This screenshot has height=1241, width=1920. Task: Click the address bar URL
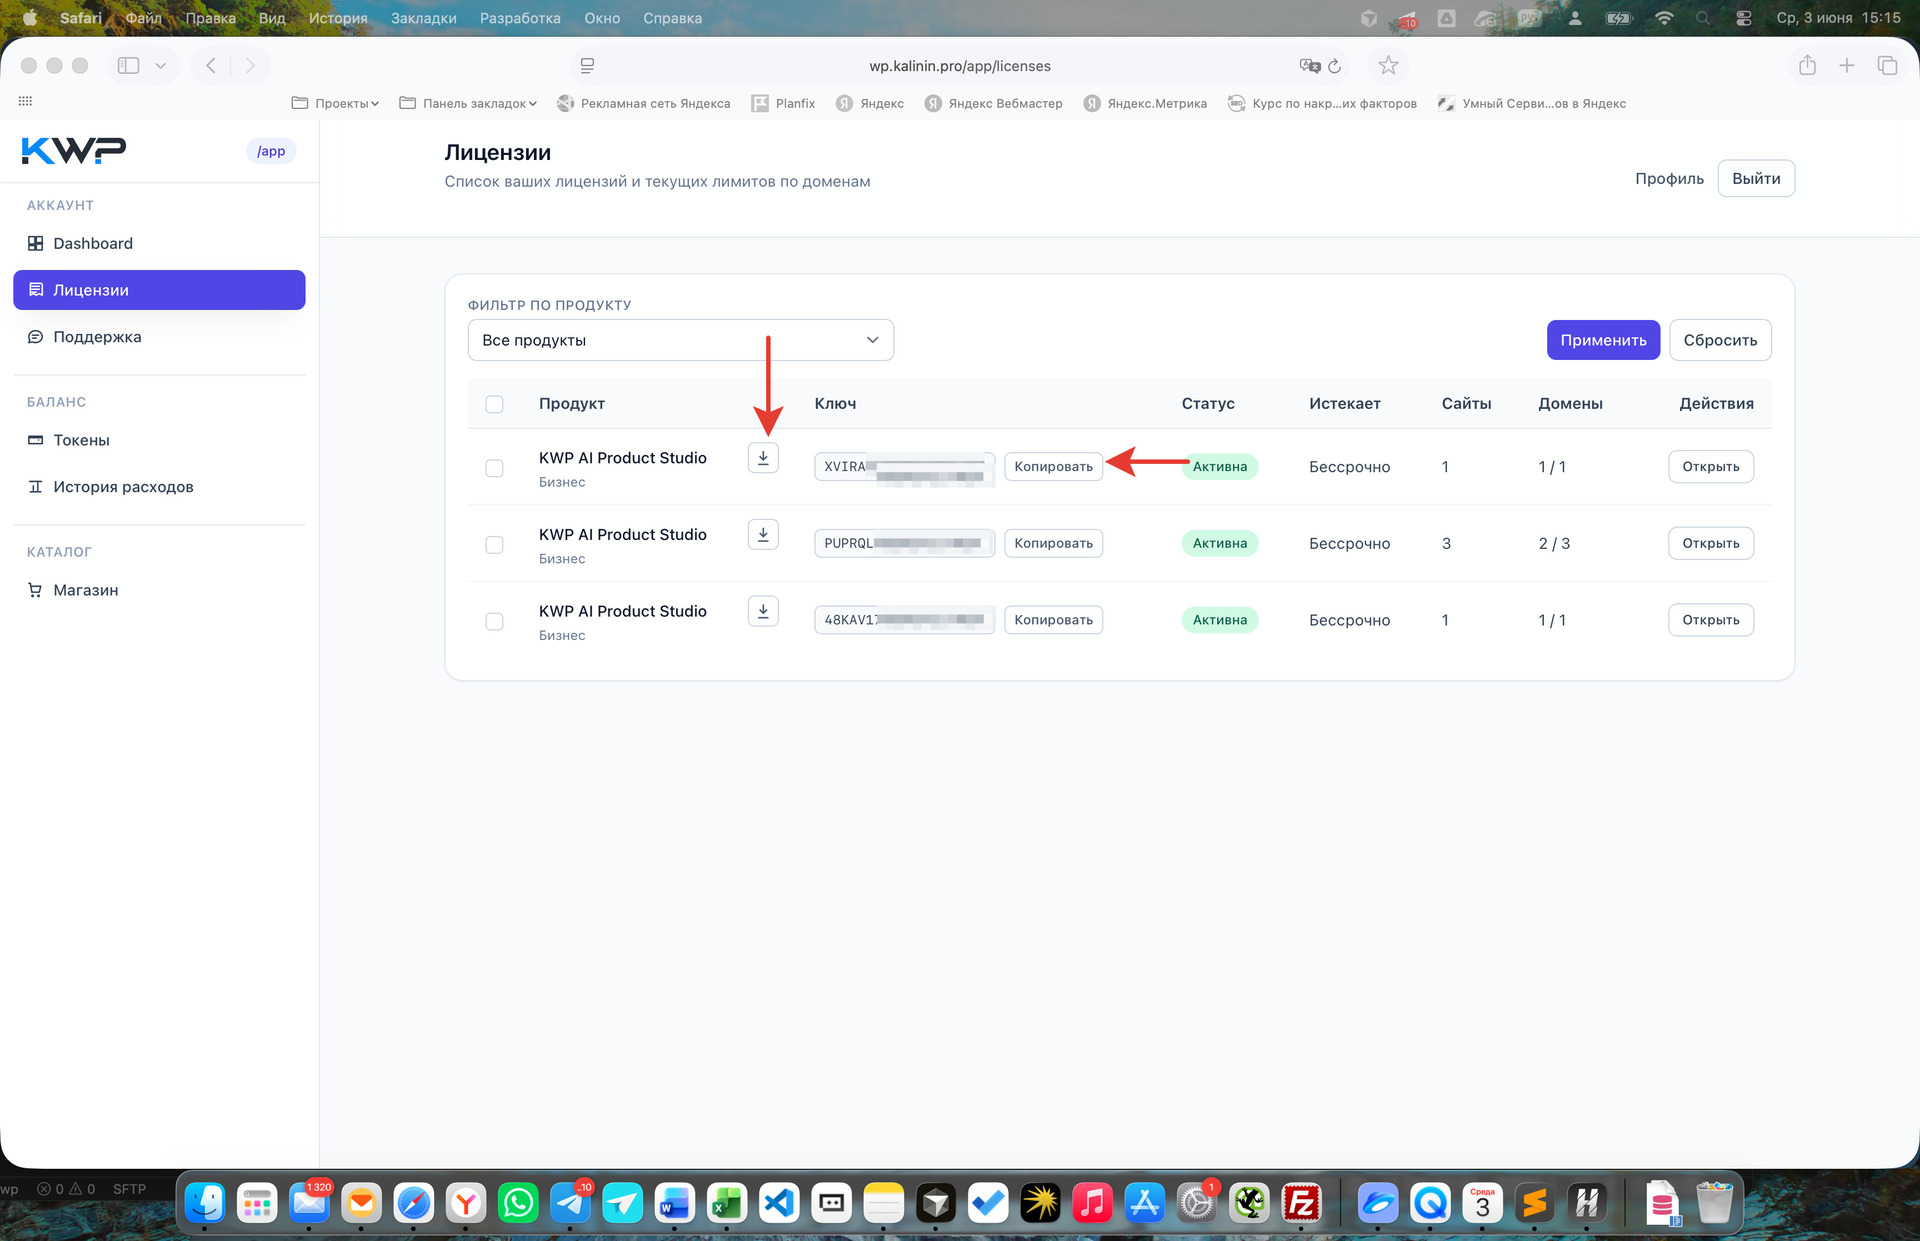[x=959, y=66]
